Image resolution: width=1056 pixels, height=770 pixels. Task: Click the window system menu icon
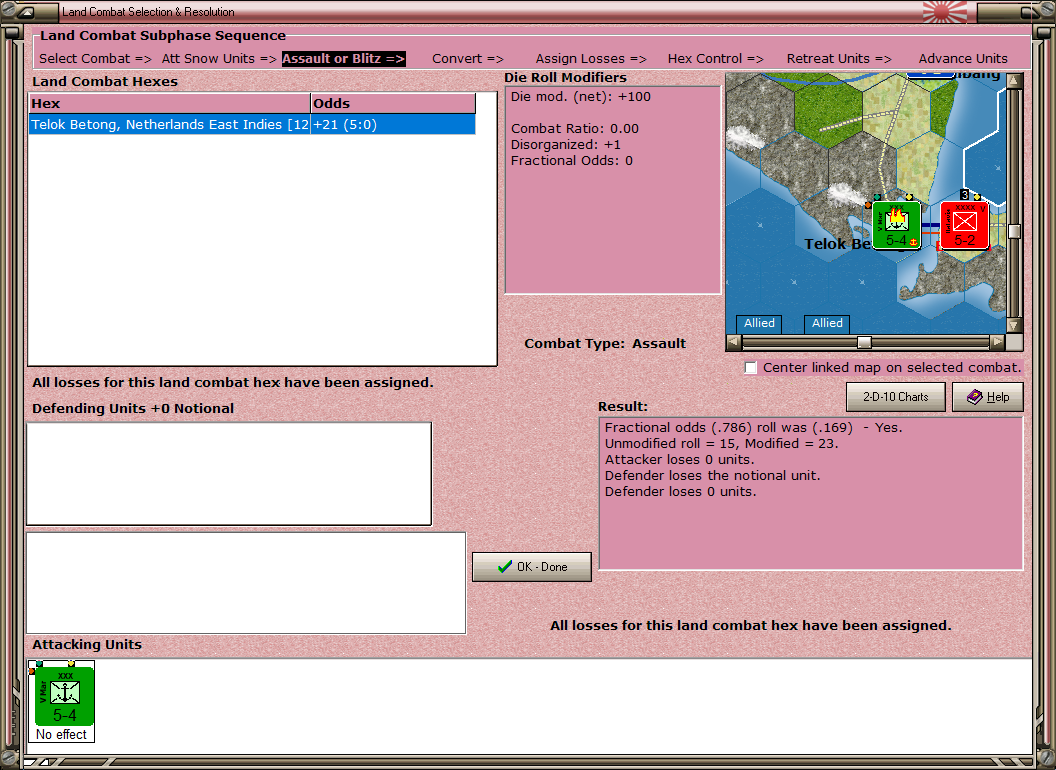tap(27, 11)
